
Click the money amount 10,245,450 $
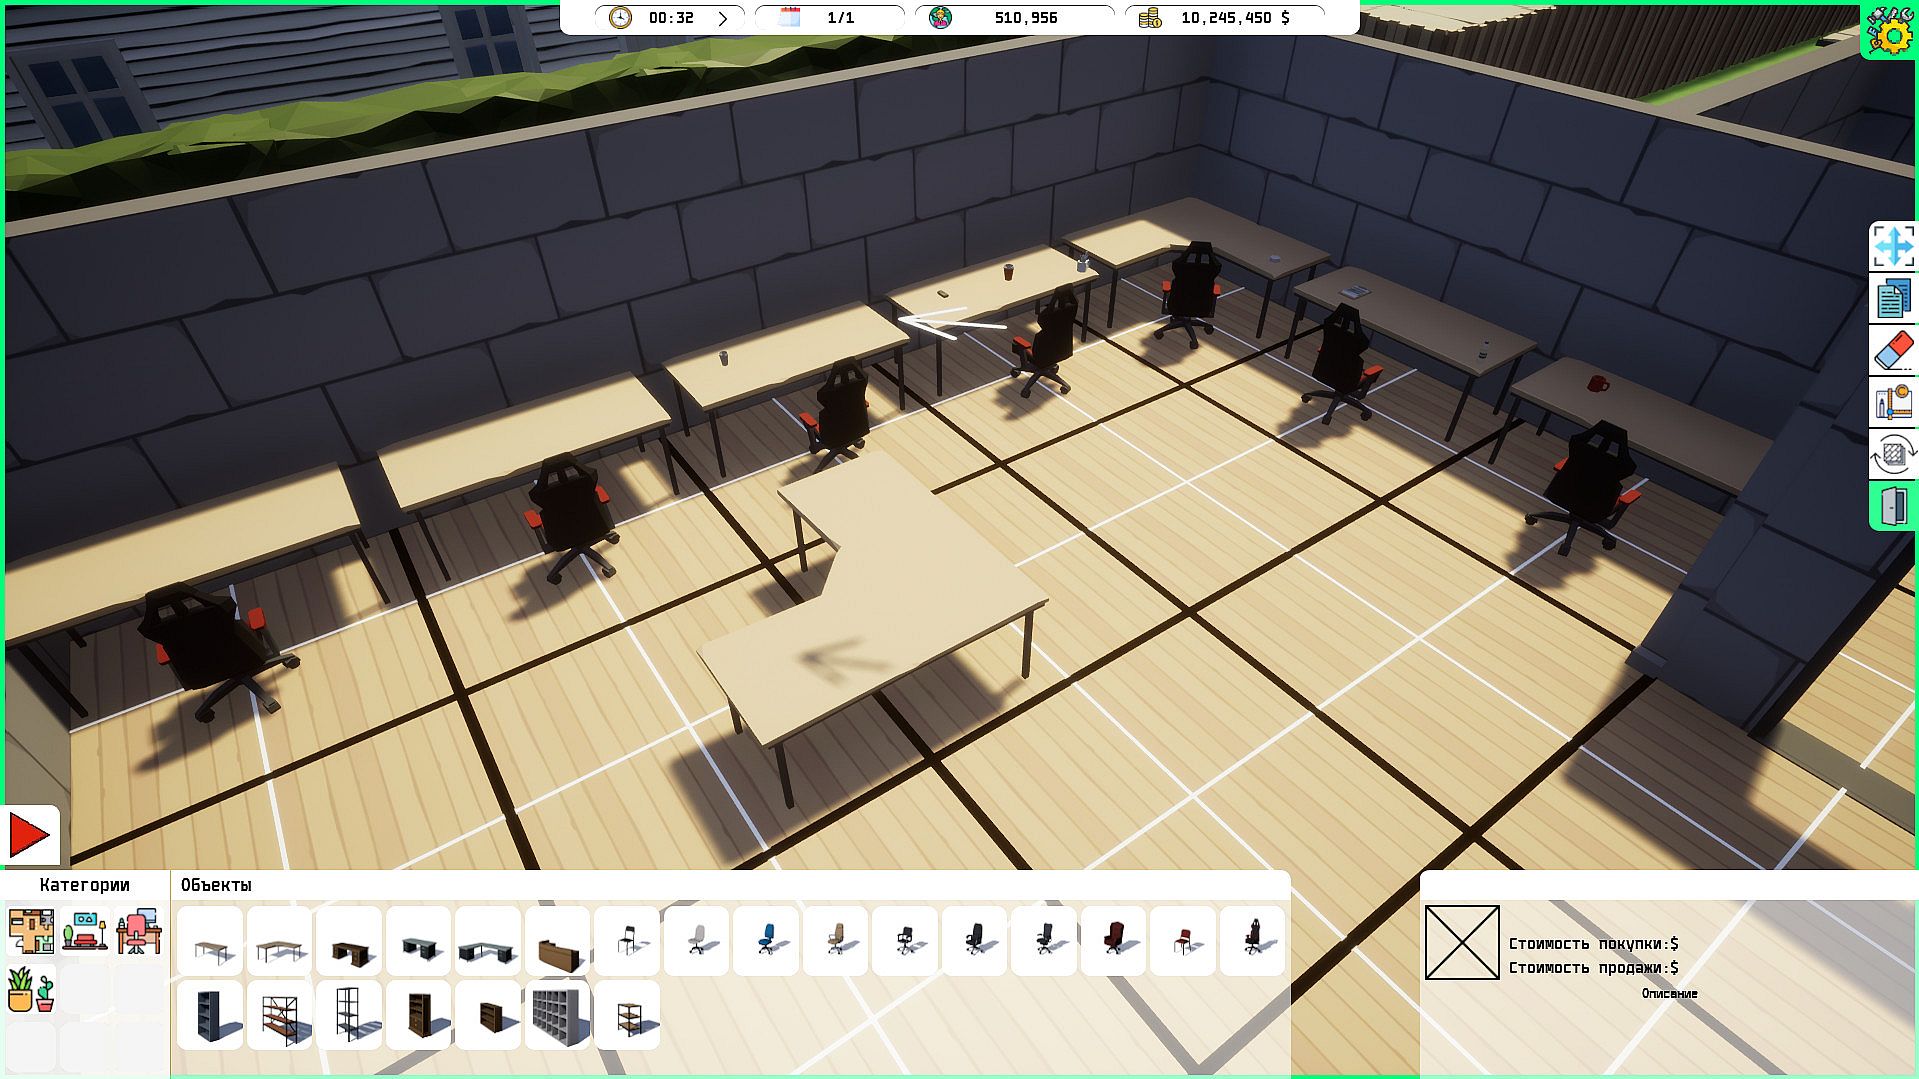click(x=1235, y=18)
